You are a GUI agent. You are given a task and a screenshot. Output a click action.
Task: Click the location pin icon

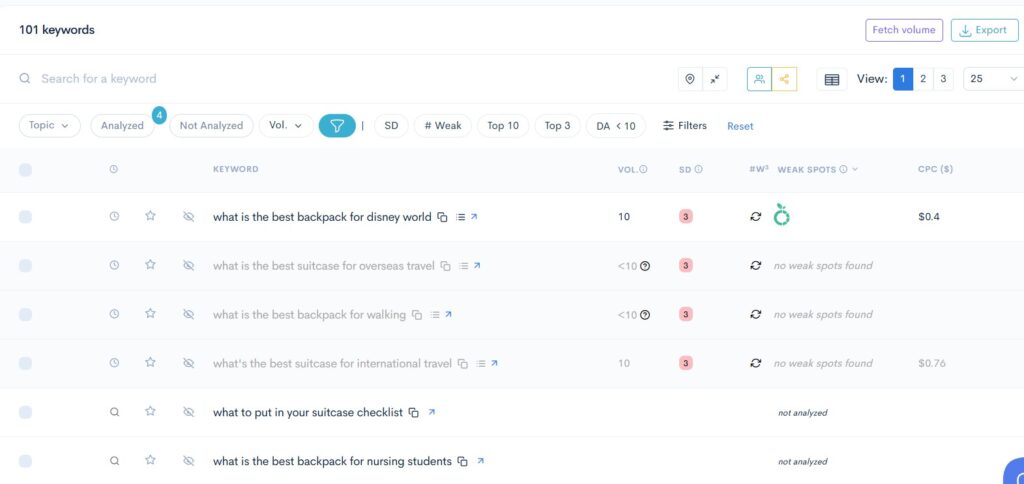pos(690,79)
